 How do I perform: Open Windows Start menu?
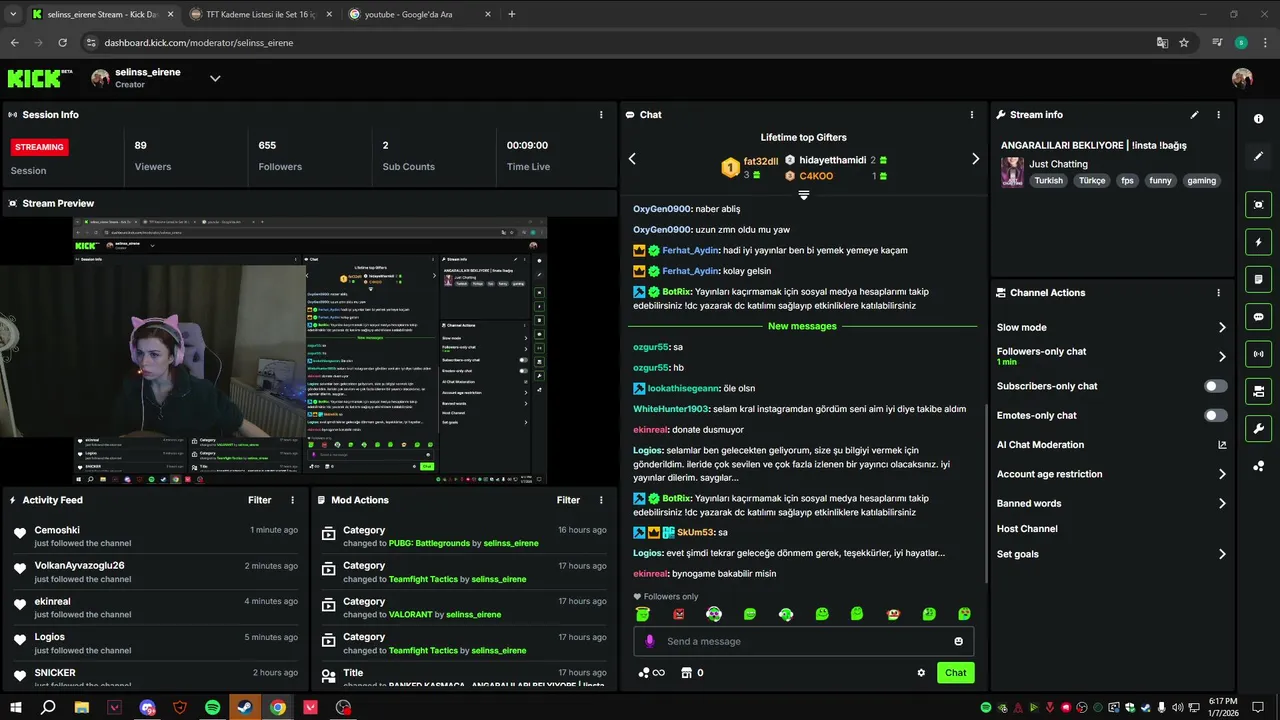coord(15,707)
